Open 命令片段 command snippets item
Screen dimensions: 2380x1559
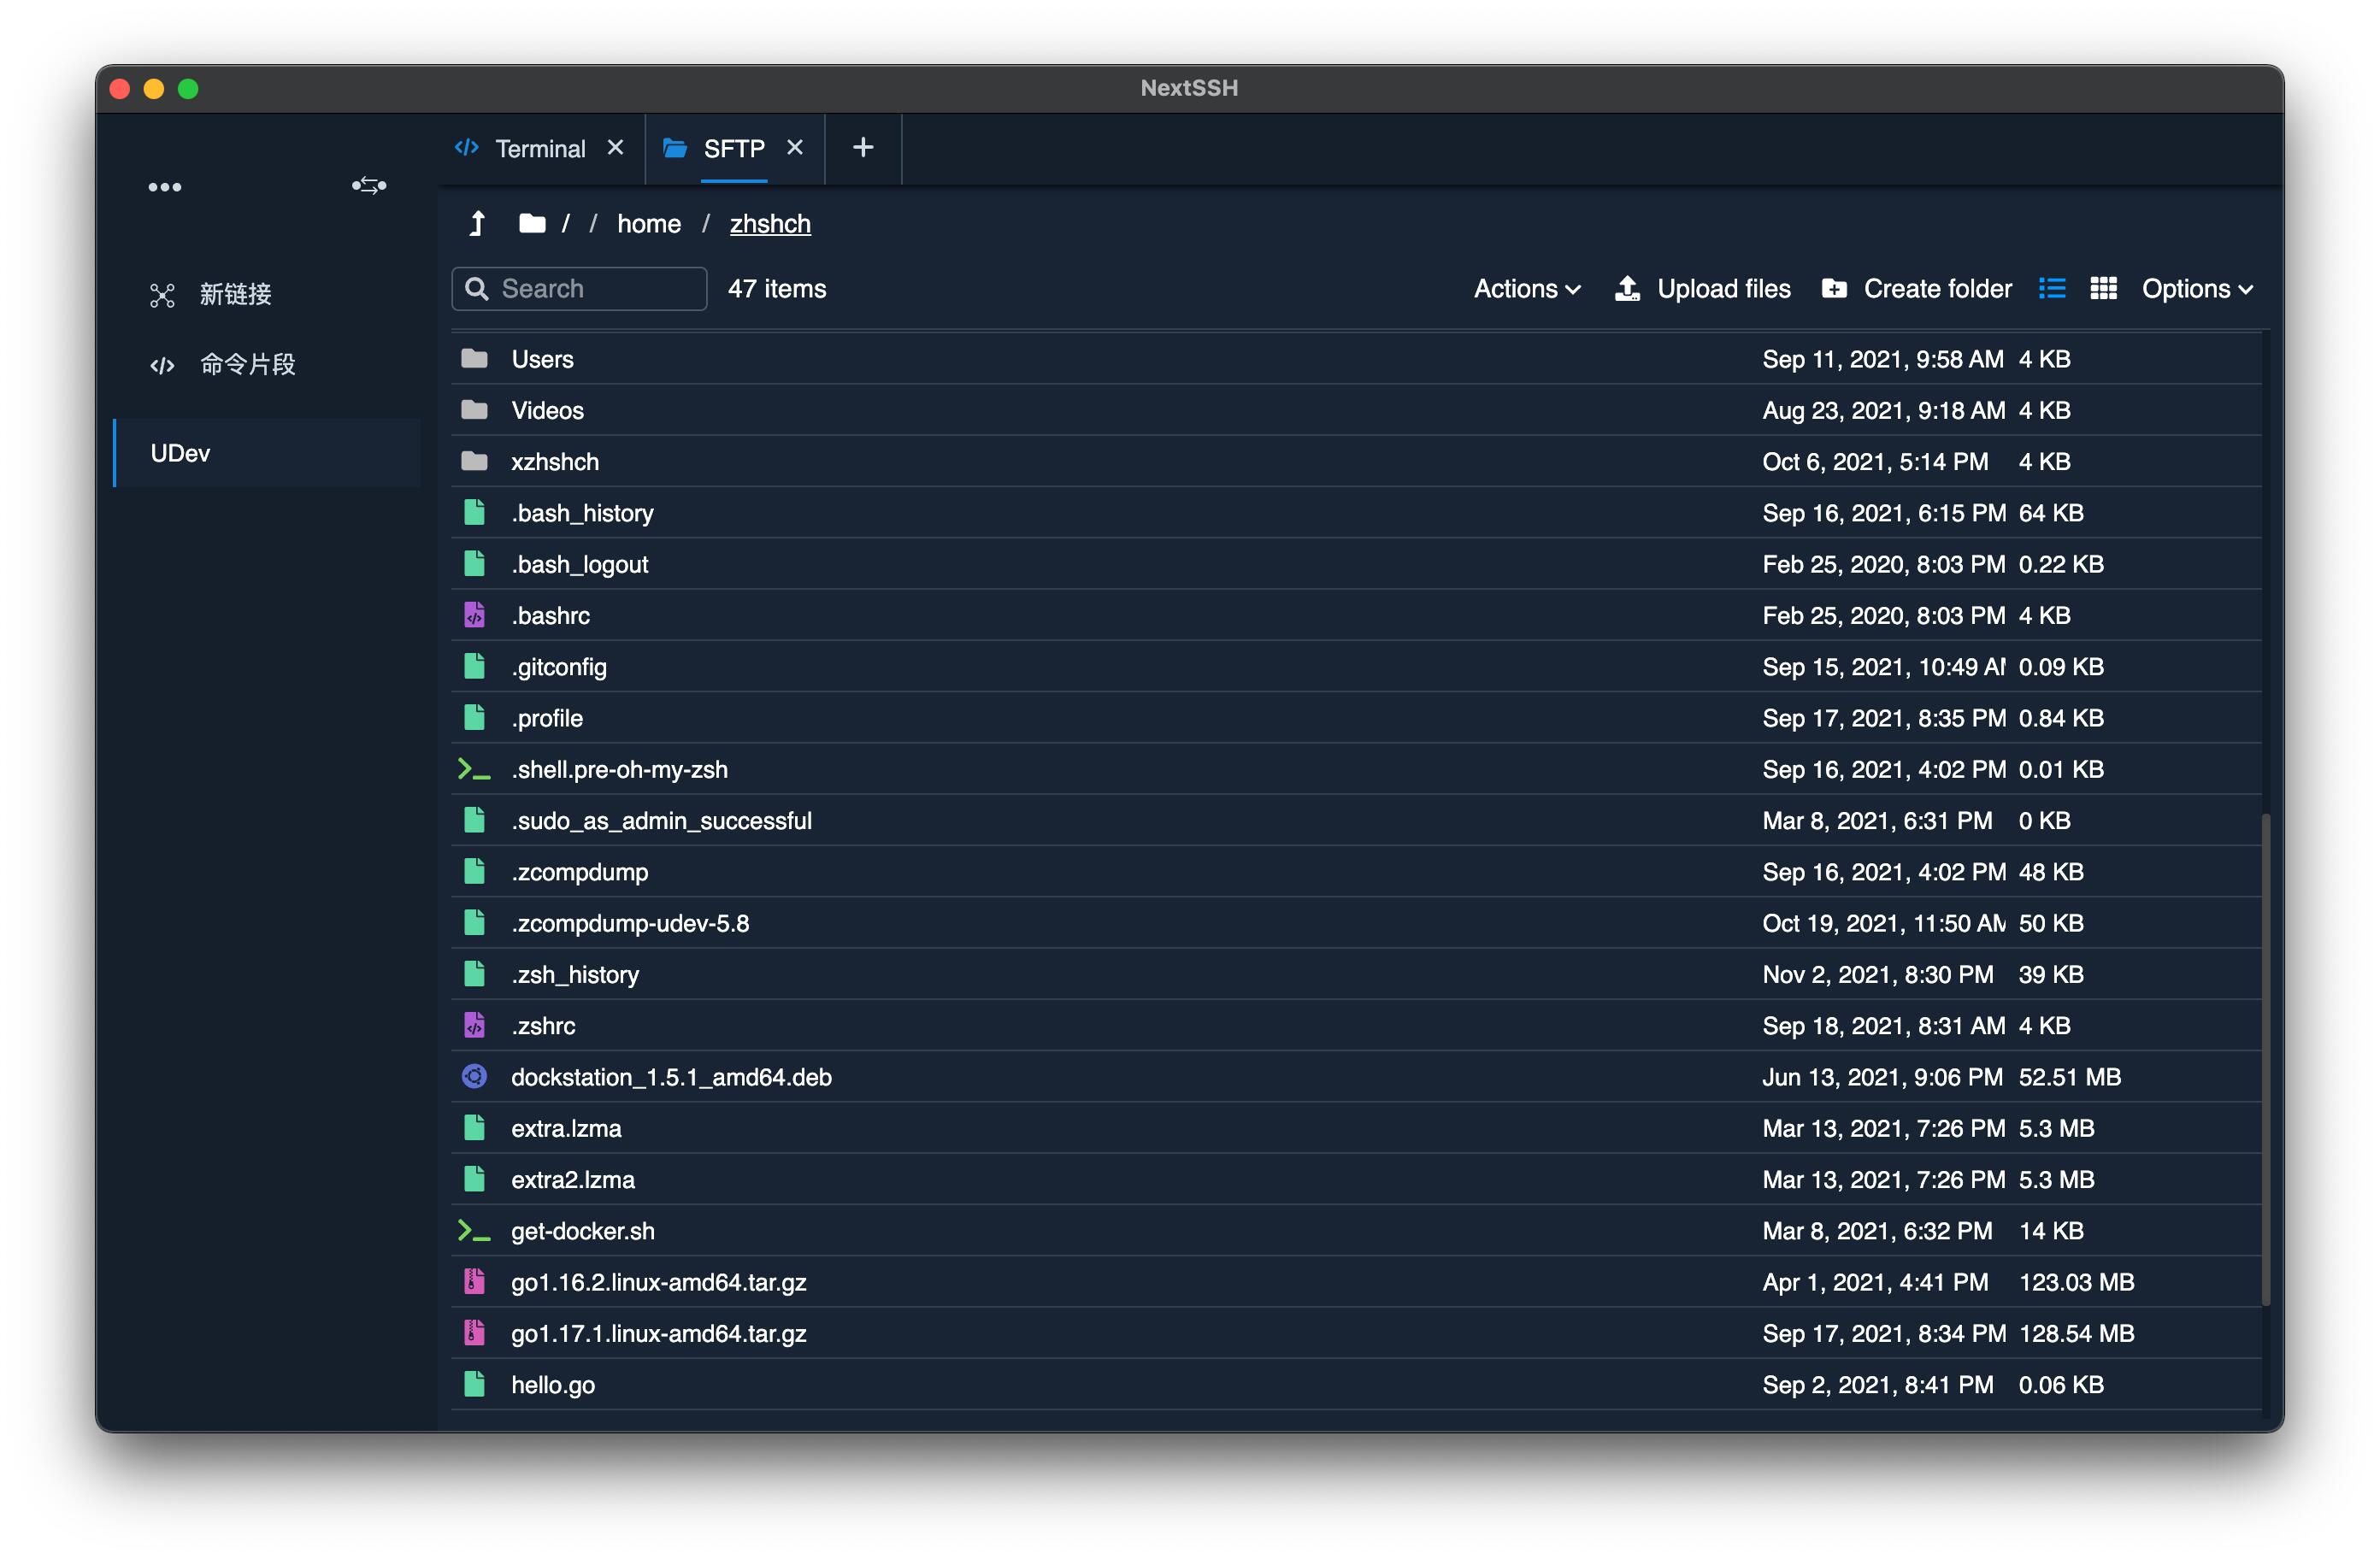coord(247,364)
